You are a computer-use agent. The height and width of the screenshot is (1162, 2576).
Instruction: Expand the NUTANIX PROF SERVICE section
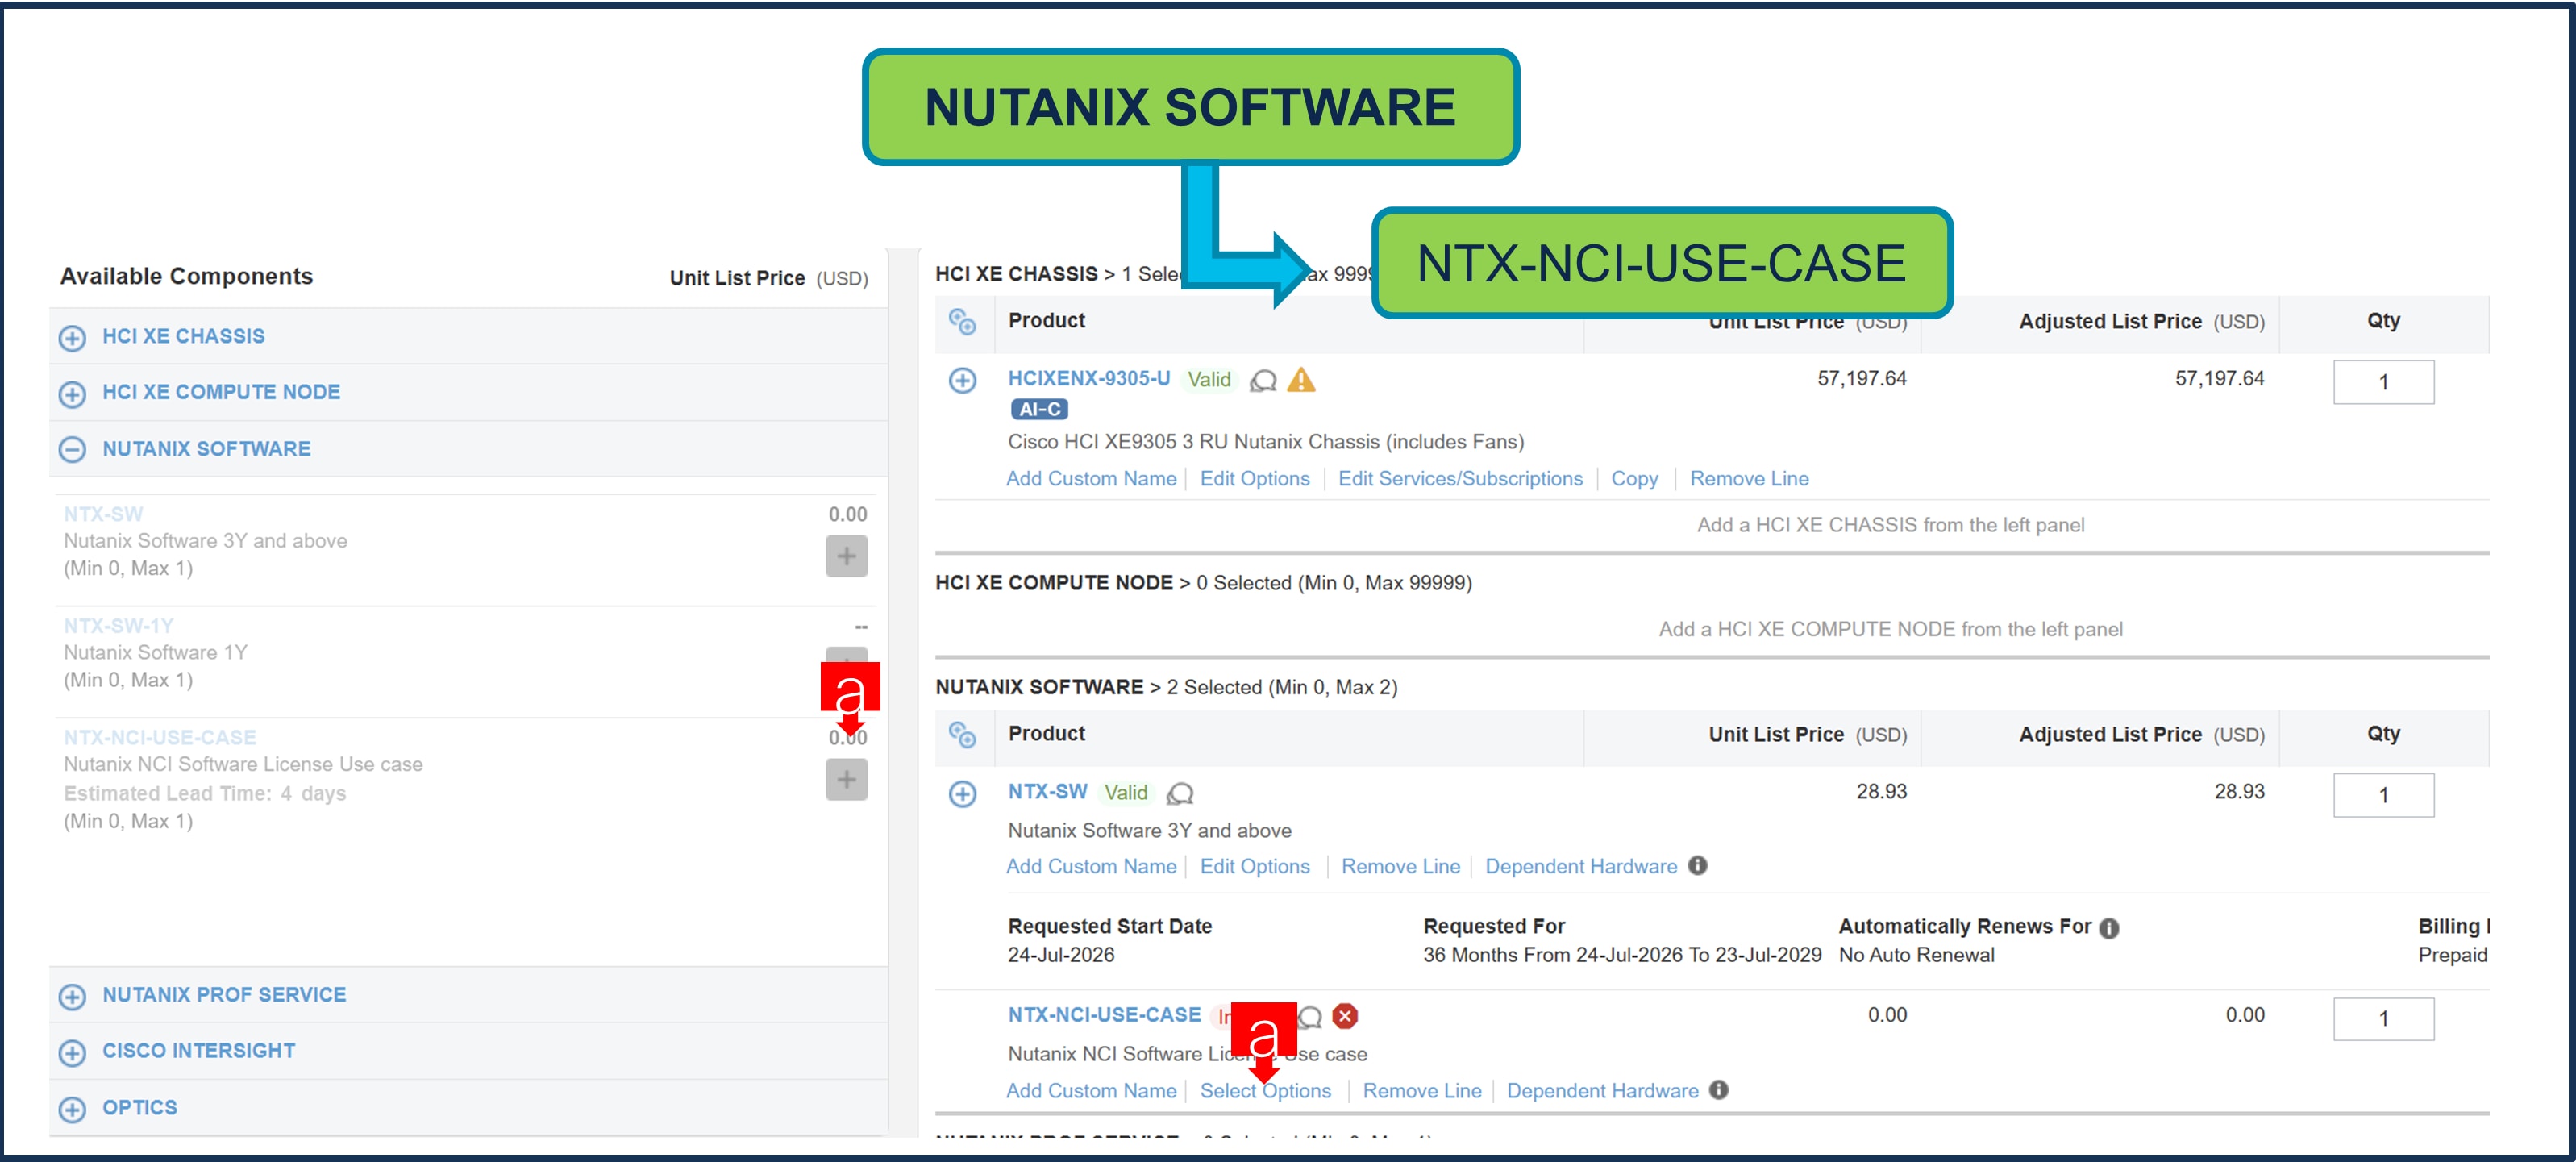(x=72, y=996)
